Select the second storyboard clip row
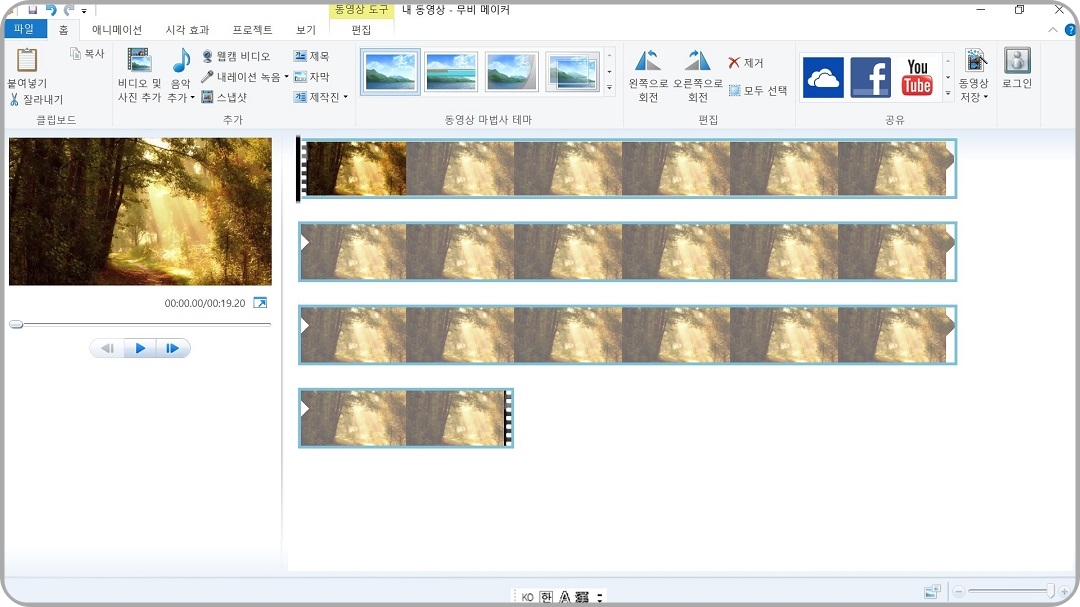The image size is (1080, 607). point(627,251)
